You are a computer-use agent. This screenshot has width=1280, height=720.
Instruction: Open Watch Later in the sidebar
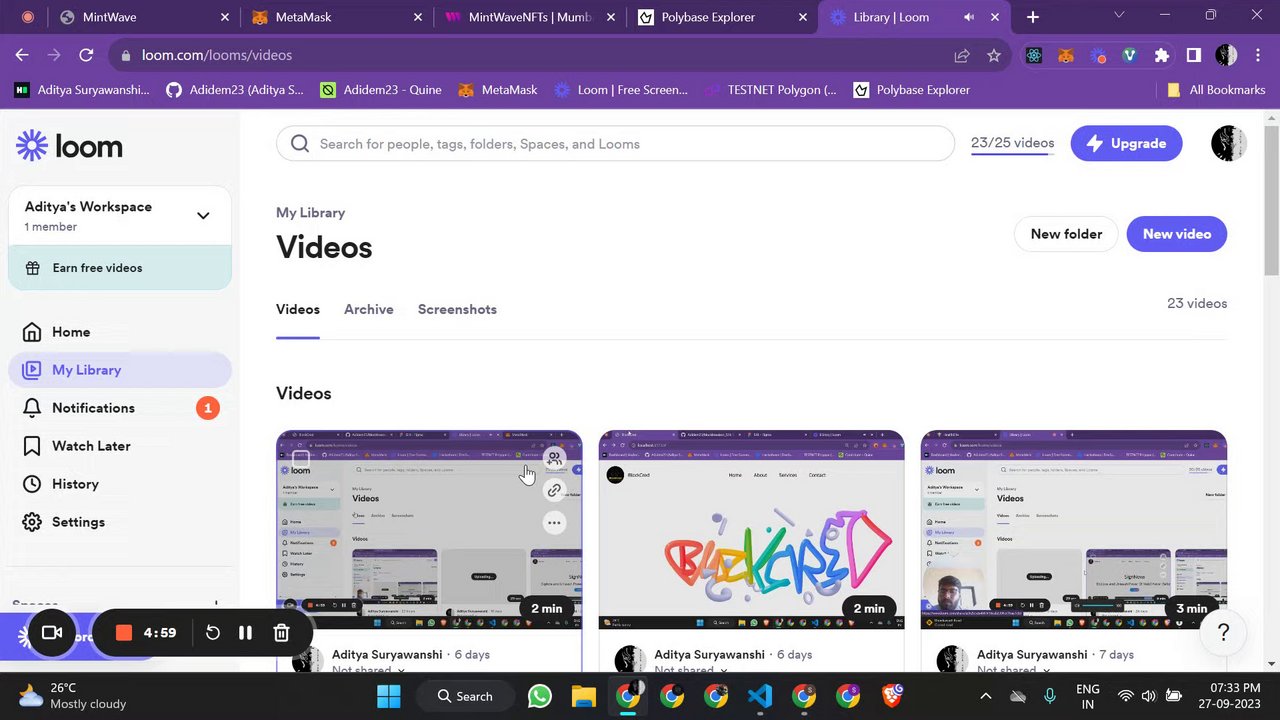click(120, 446)
